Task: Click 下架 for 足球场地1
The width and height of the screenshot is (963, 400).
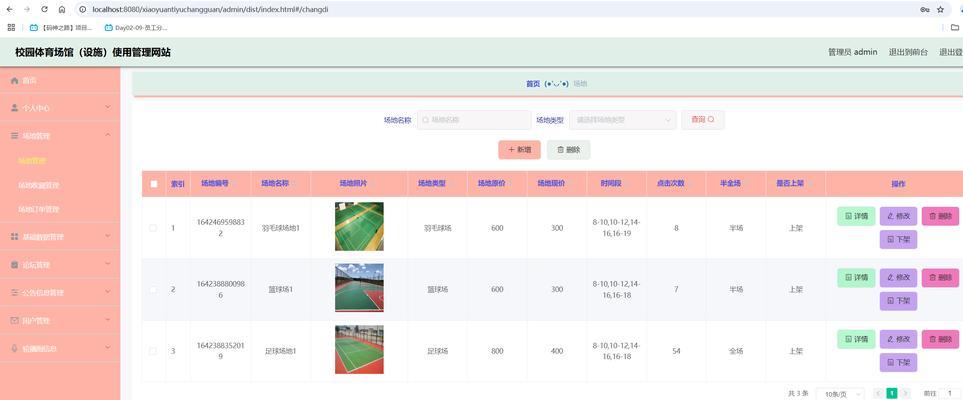Action: (899, 363)
